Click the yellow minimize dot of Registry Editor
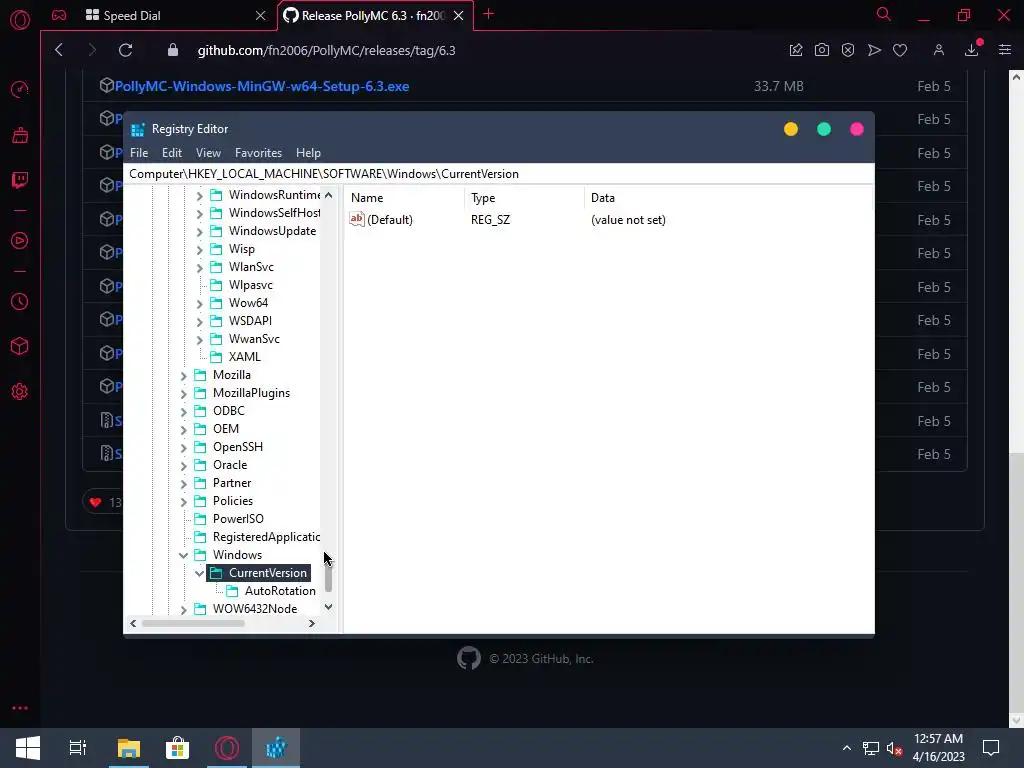 [790, 129]
